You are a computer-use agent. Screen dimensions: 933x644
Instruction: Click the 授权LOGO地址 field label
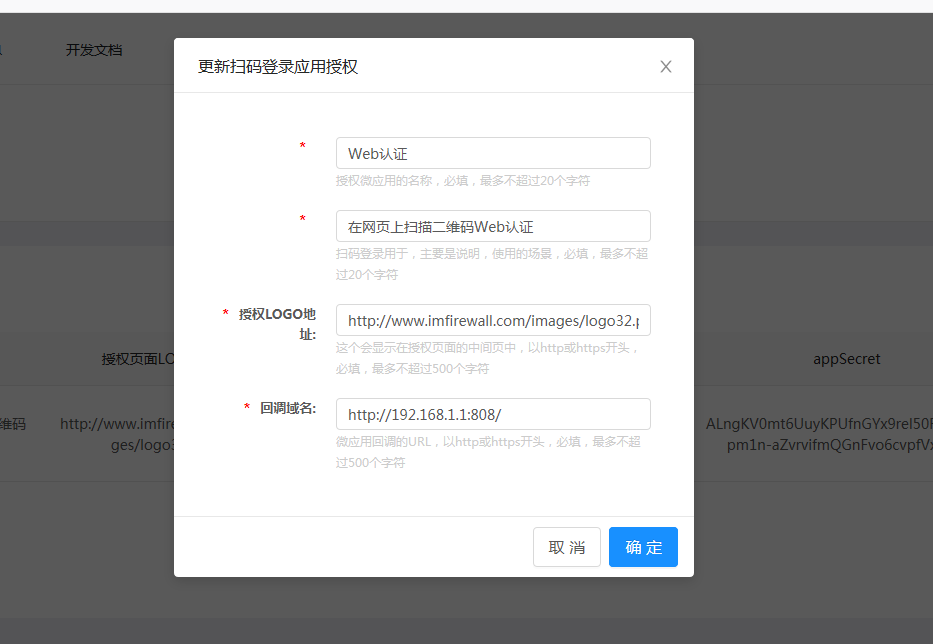pyautogui.click(x=277, y=323)
